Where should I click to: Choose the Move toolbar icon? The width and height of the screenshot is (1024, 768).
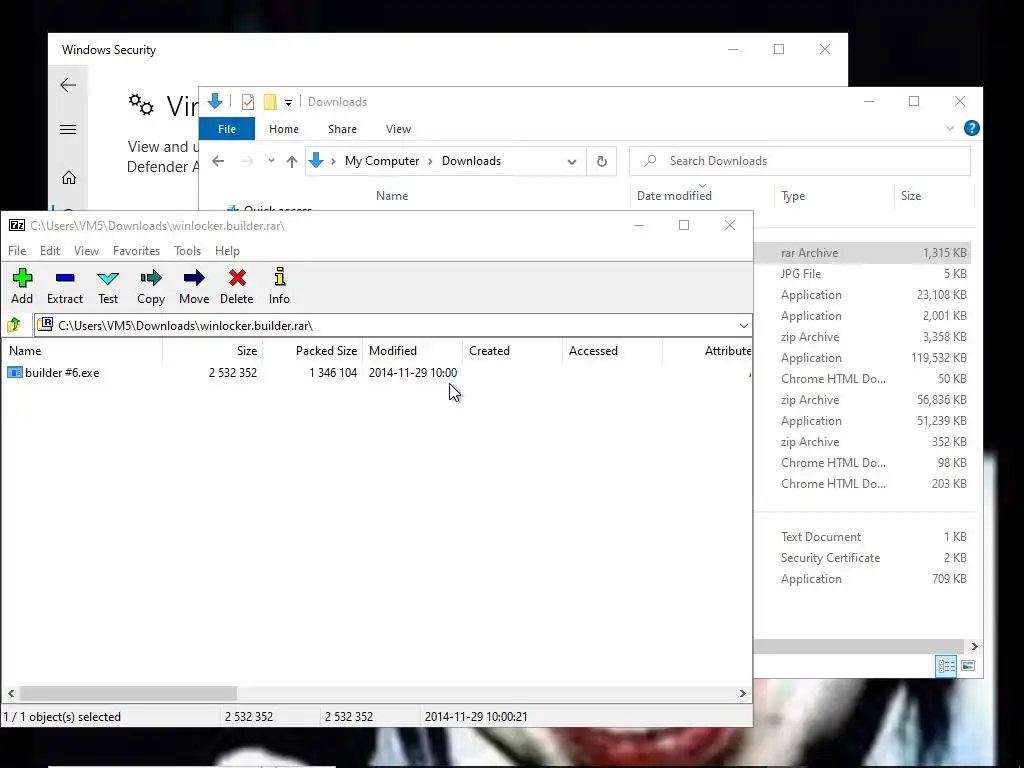point(194,286)
